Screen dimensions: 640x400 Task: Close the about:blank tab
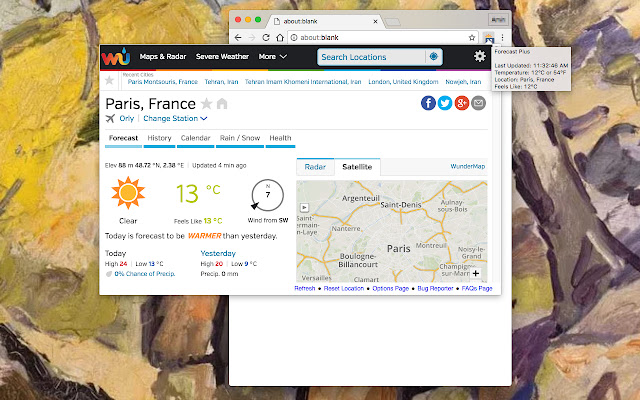click(x=375, y=21)
